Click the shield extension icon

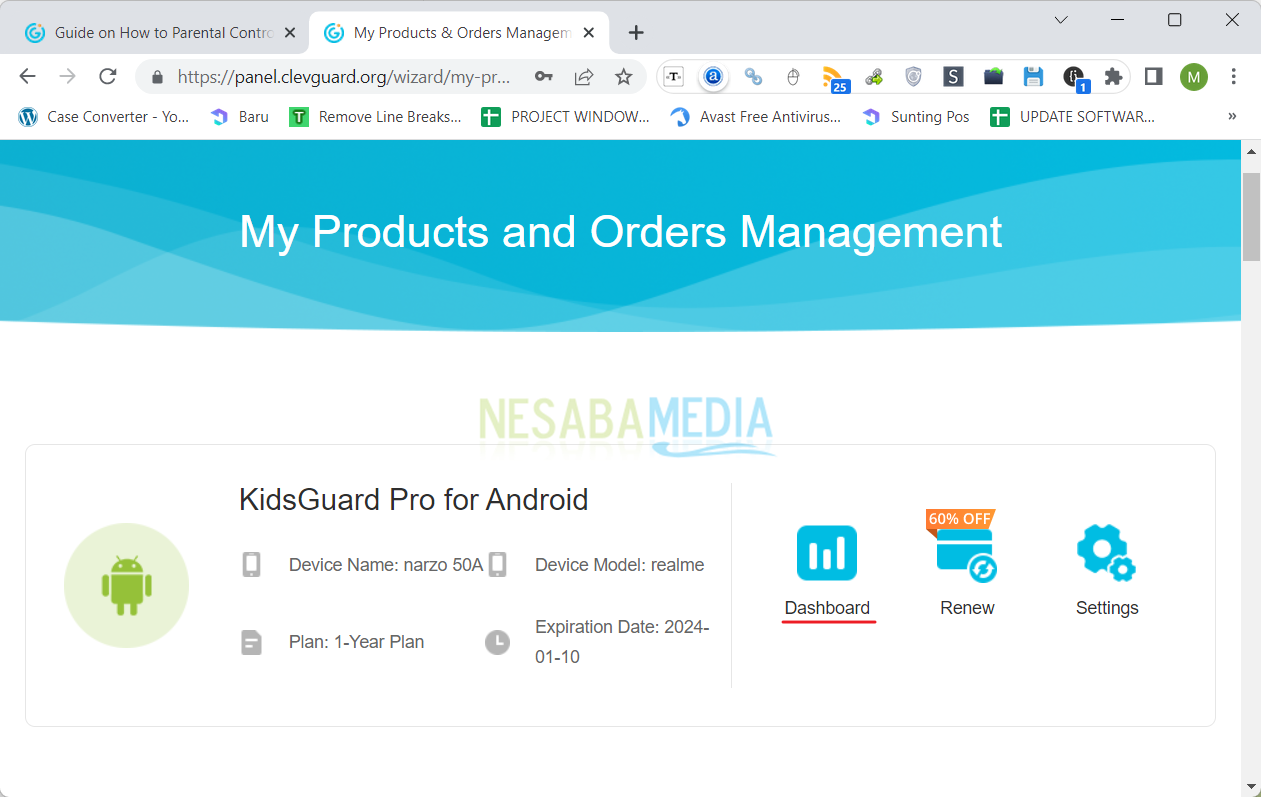click(x=913, y=77)
